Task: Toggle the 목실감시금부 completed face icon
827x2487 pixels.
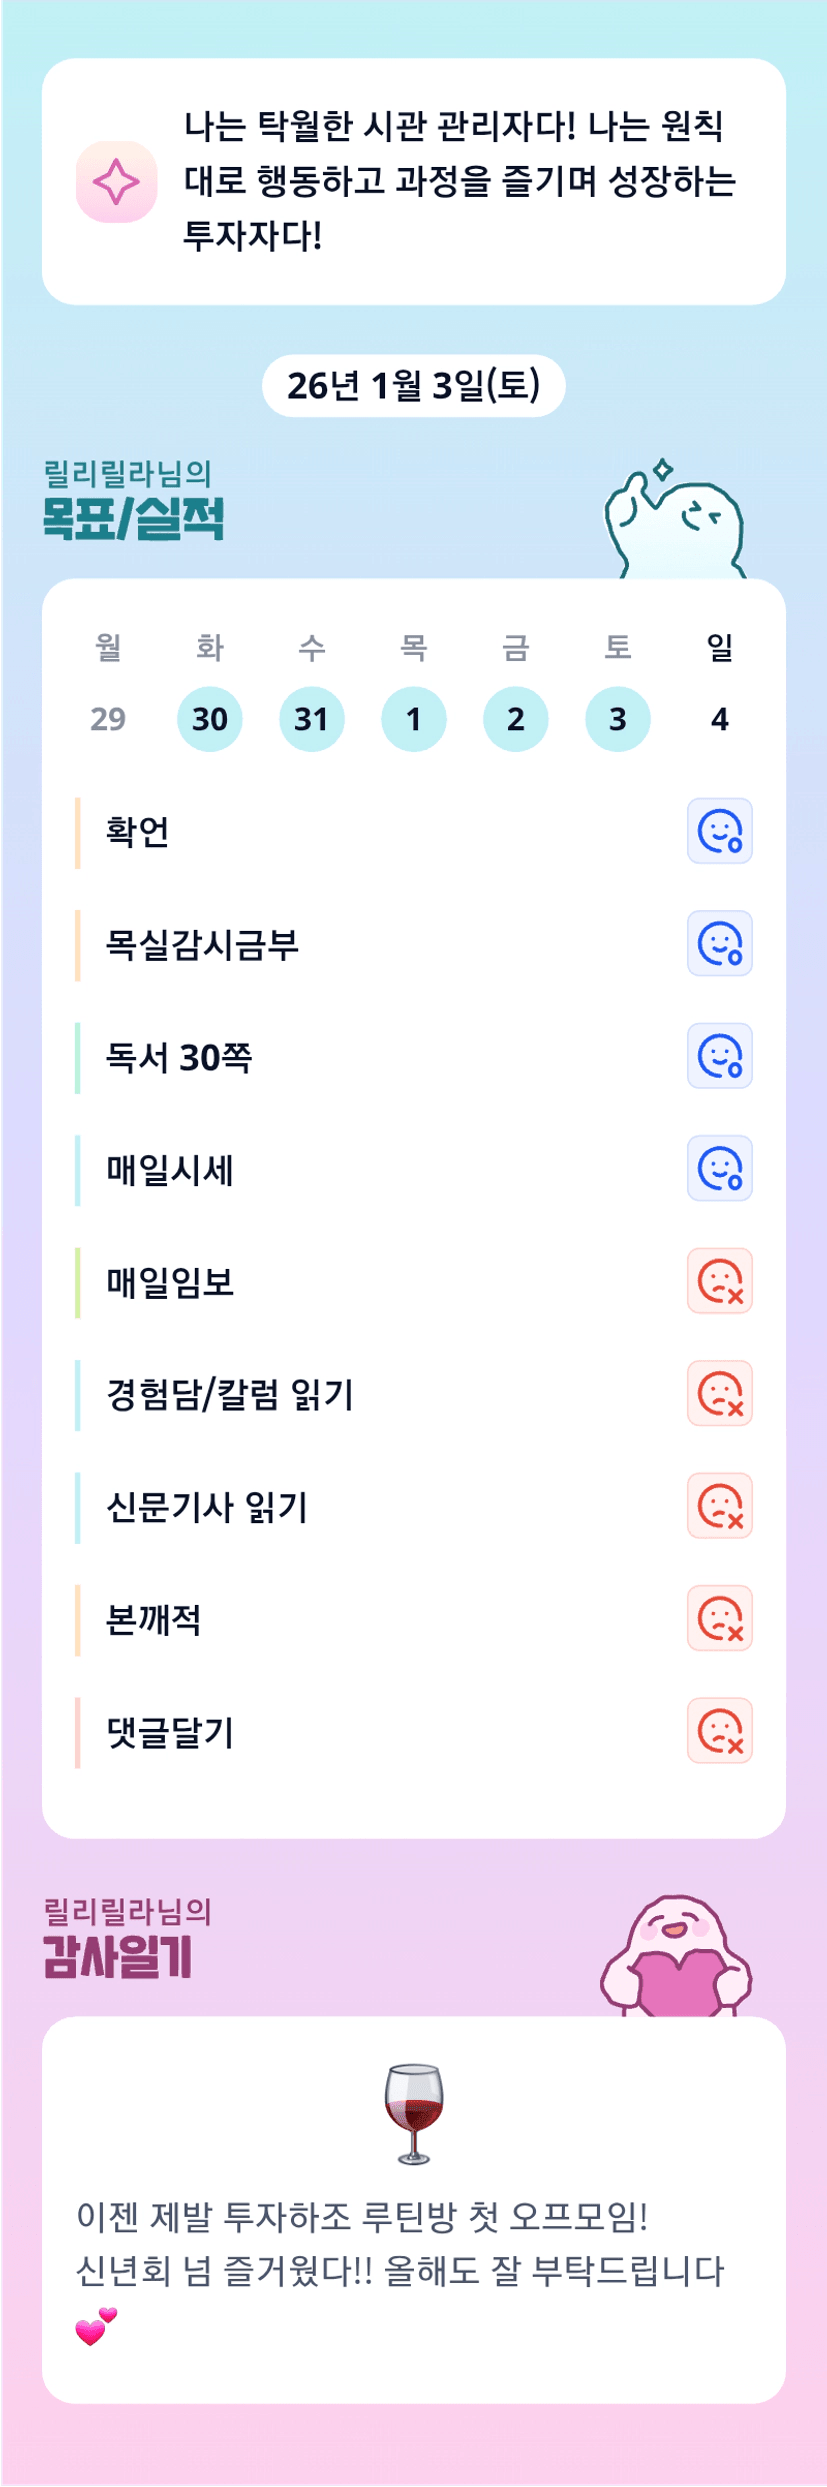Action: pyautogui.click(x=719, y=943)
